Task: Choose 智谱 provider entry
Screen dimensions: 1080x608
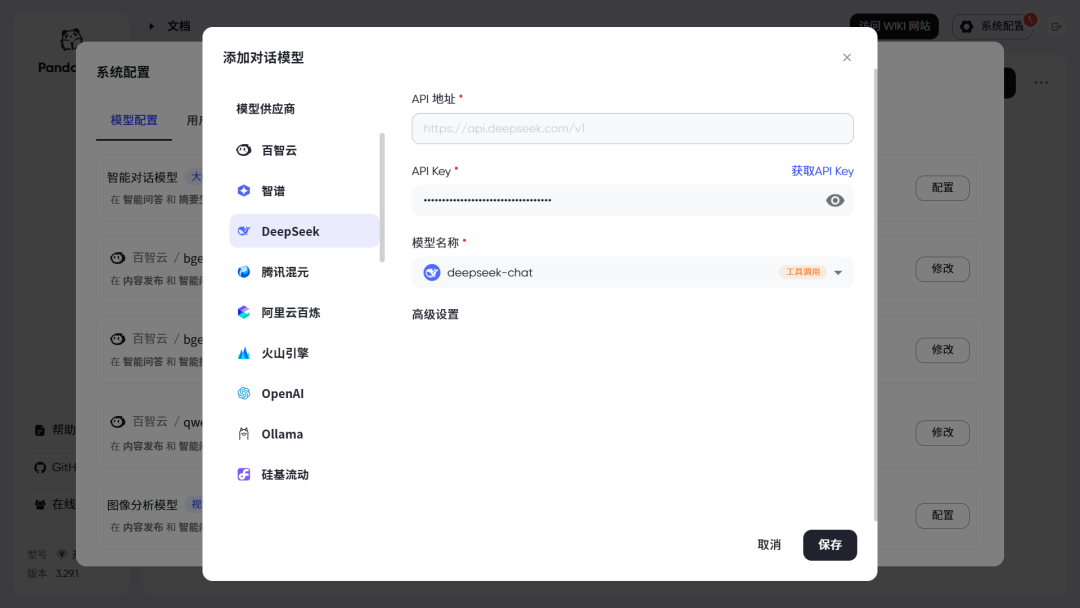Action: (304, 191)
